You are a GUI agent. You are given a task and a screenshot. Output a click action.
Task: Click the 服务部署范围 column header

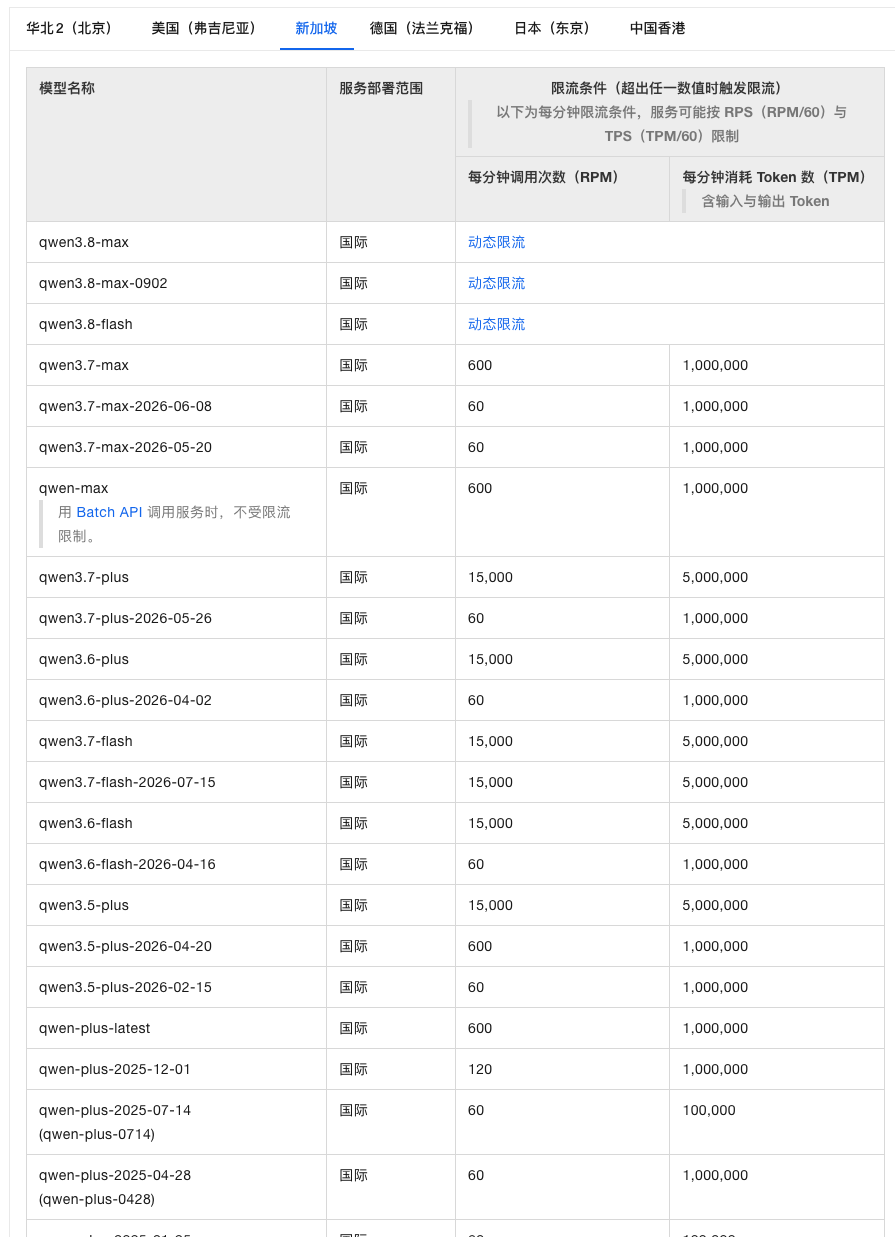[x=381, y=88]
